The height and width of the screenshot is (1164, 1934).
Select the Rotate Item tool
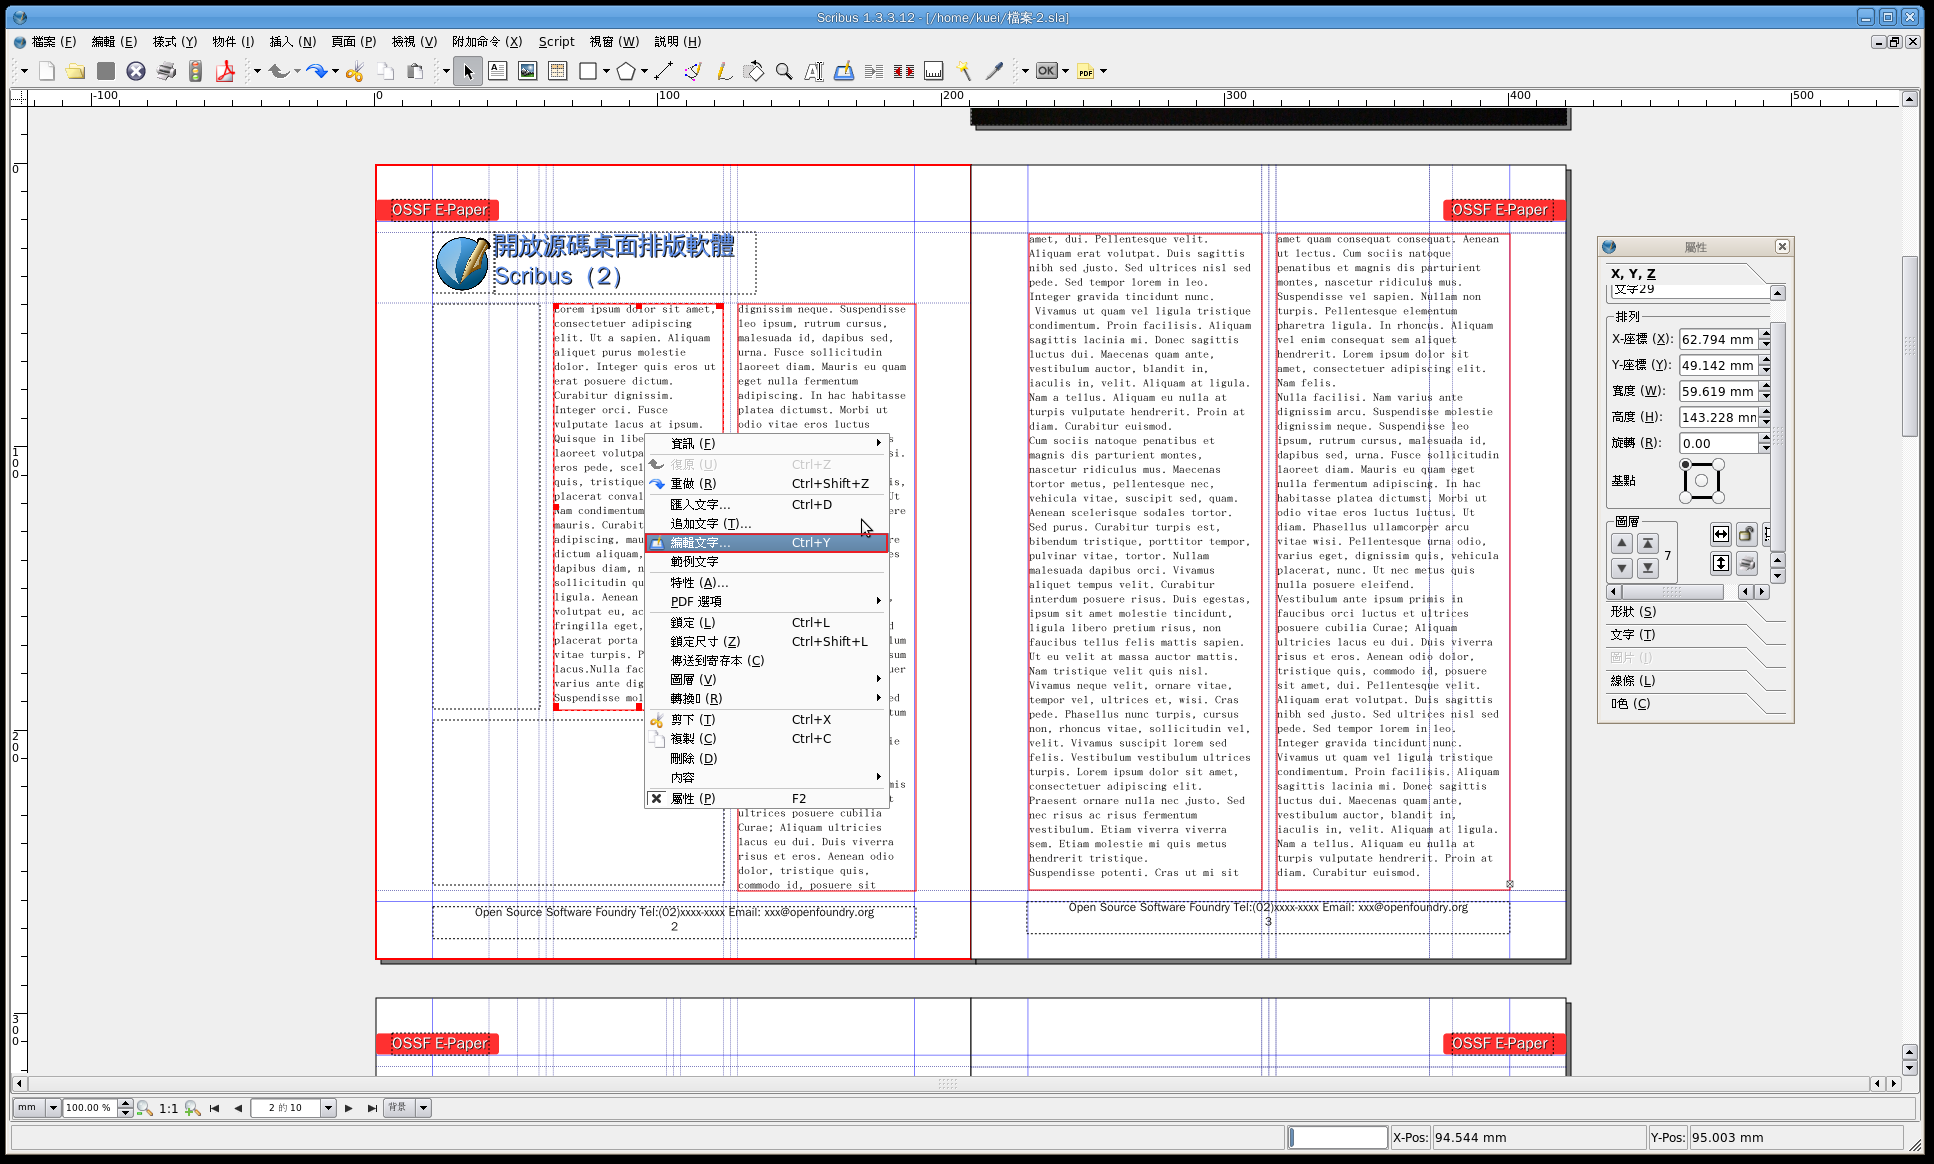click(x=754, y=71)
